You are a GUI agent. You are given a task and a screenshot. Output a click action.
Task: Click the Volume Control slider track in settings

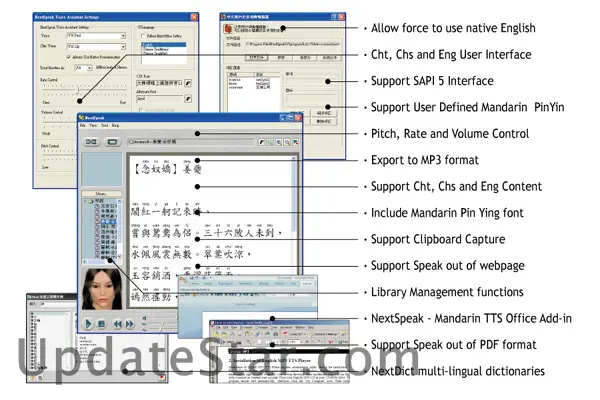(59, 122)
